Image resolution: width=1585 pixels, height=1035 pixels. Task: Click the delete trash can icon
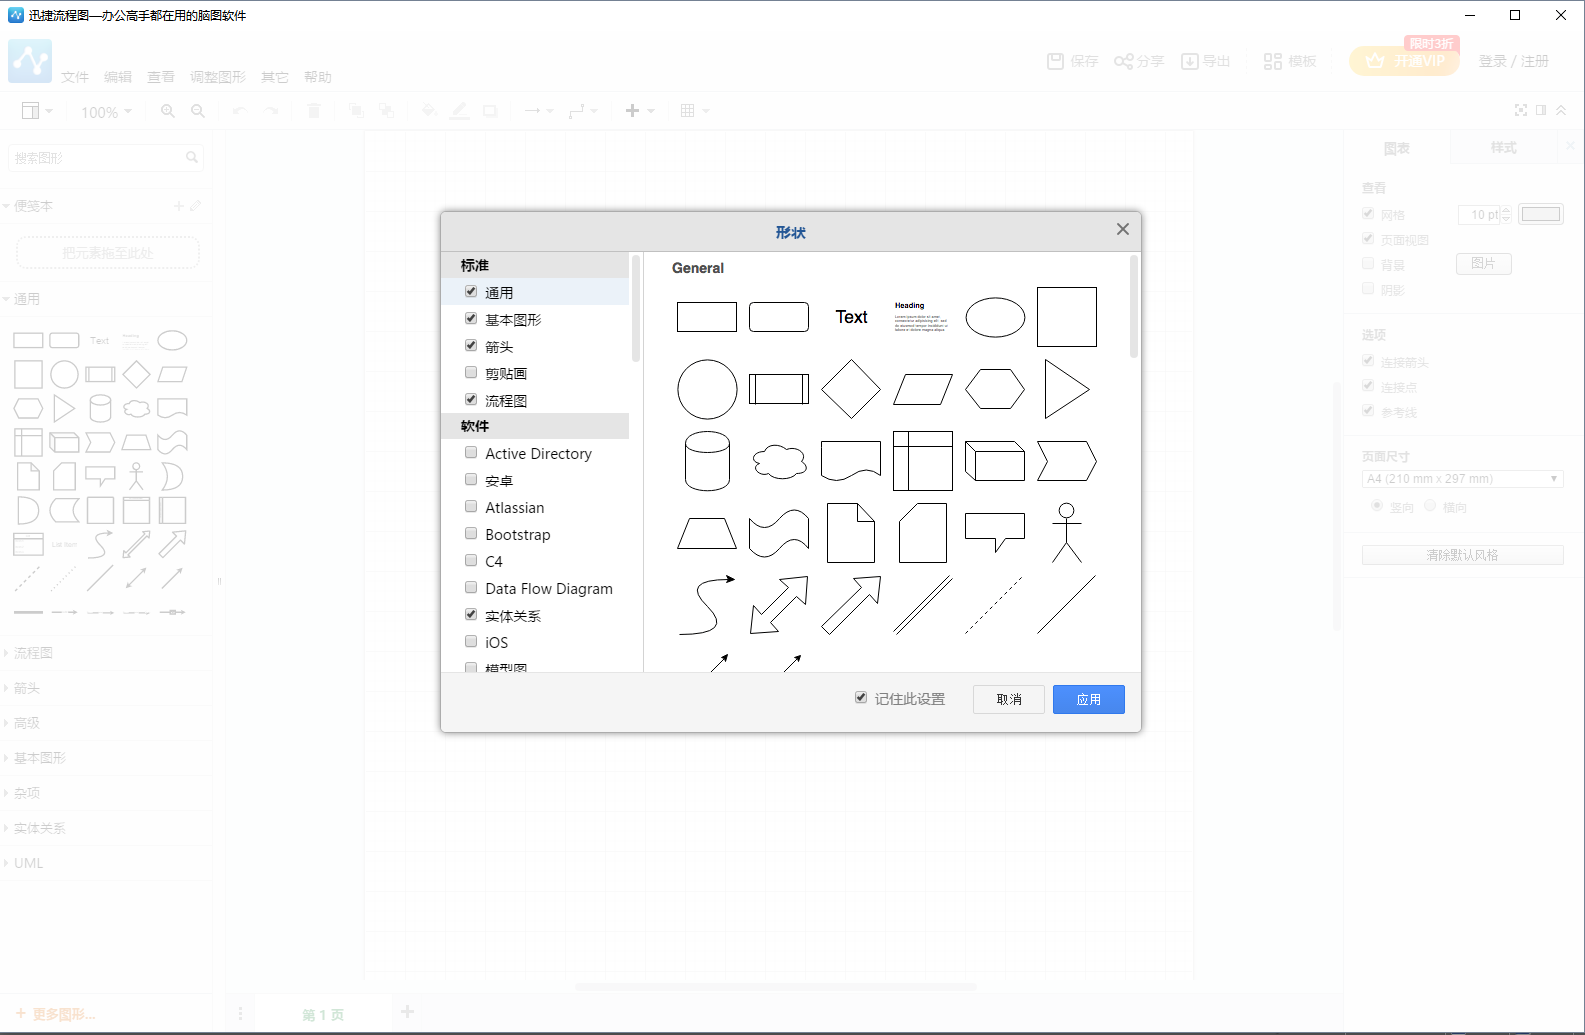314,111
